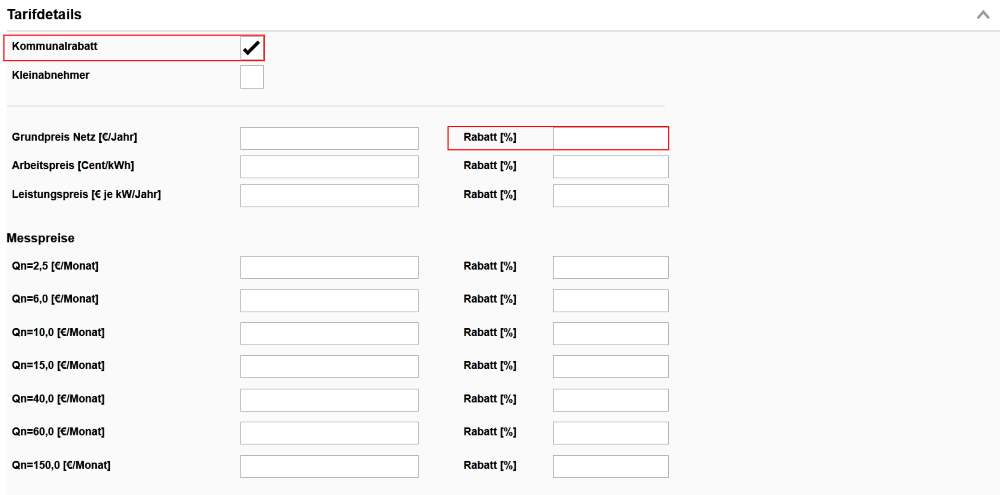Screen dimensions: 1000x495
Task: Uncheck the Kommunalrabatt checkbox
Action: pos(251,48)
